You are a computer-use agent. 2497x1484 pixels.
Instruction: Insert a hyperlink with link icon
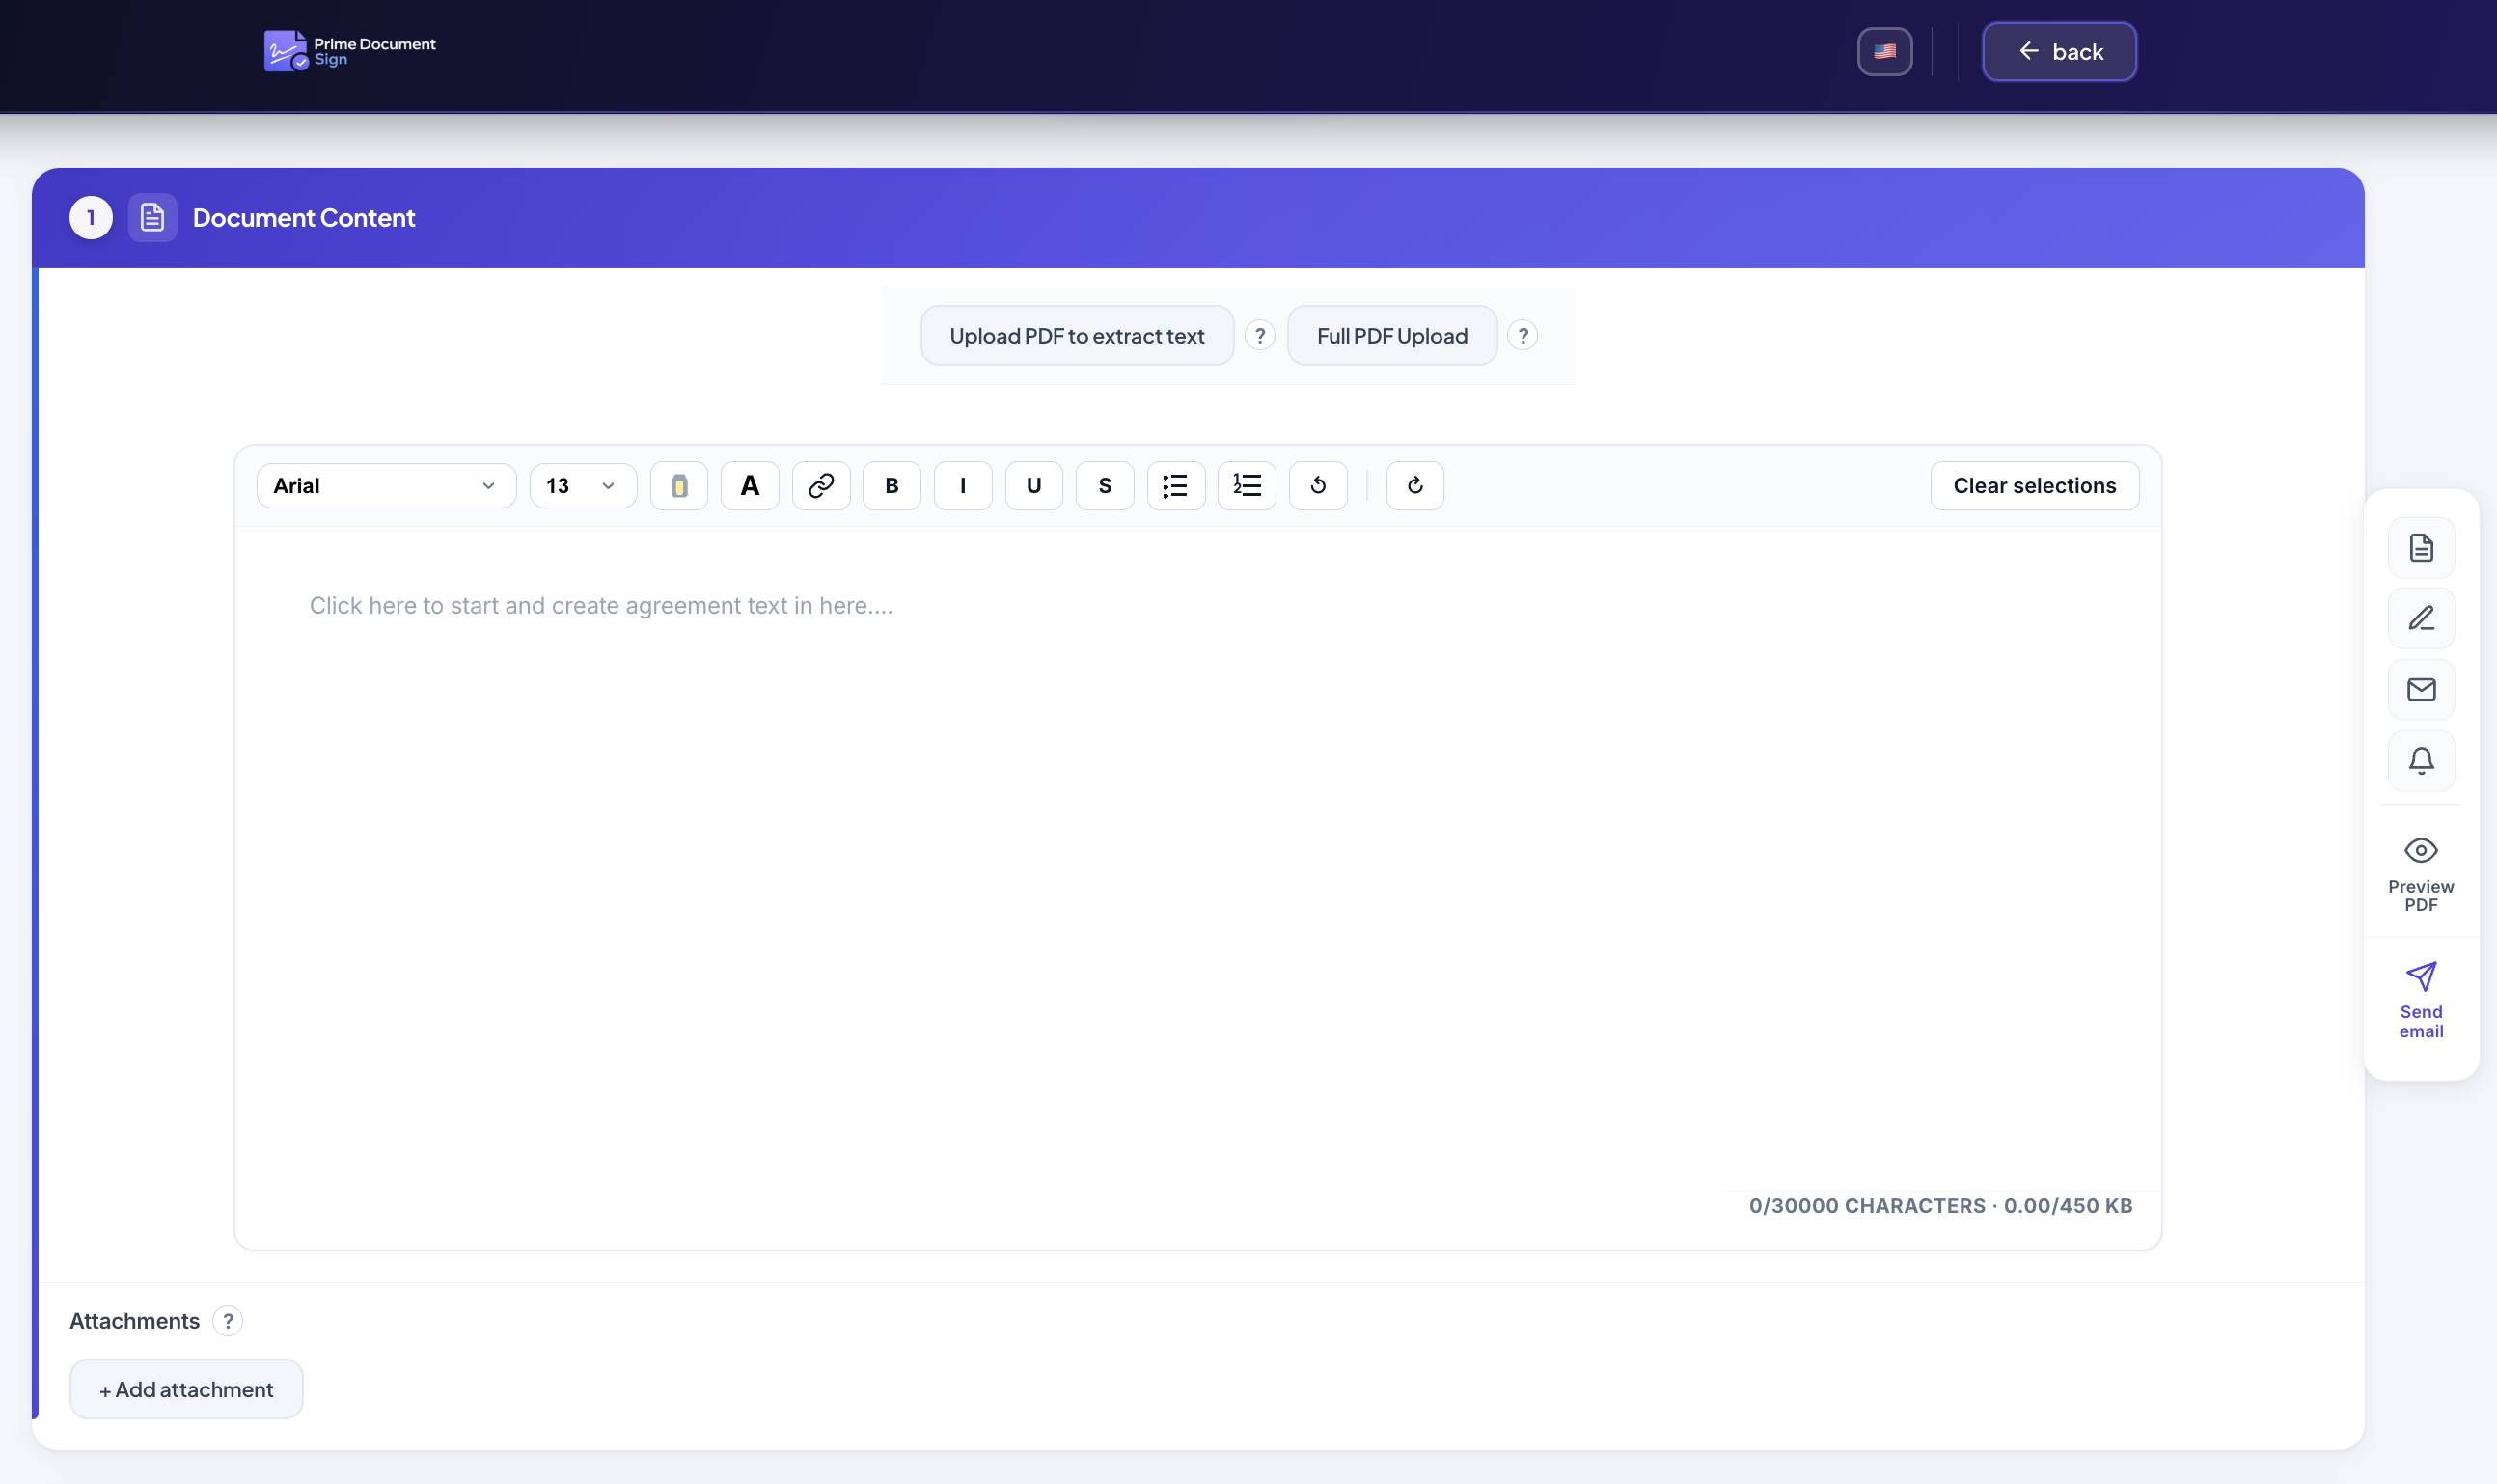click(x=821, y=486)
